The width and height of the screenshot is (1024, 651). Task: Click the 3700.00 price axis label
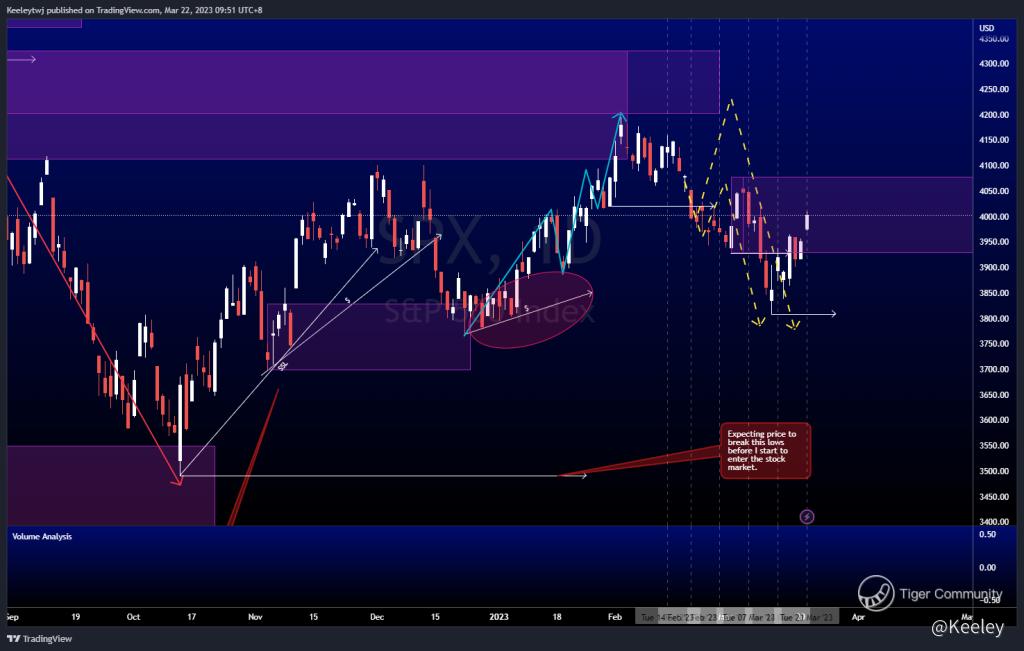[x=993, y=370]
